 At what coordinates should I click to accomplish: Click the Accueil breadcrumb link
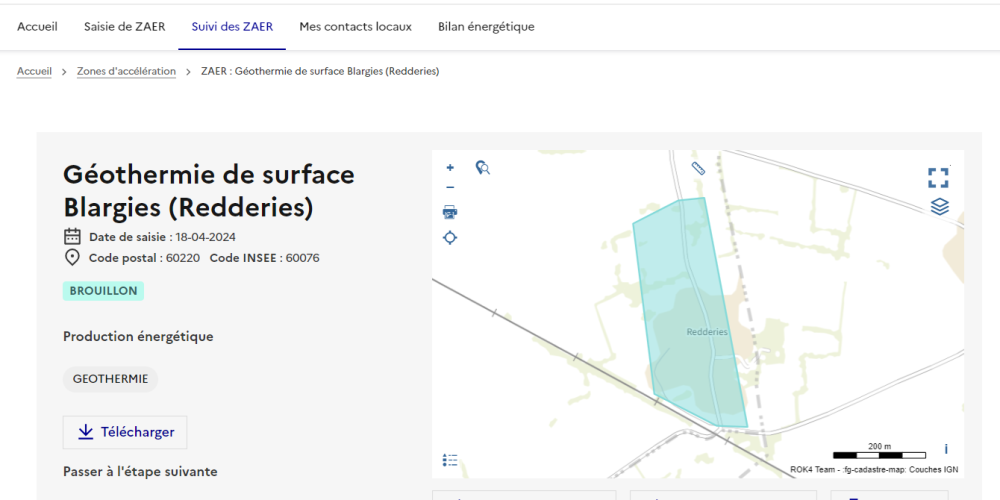34,72
